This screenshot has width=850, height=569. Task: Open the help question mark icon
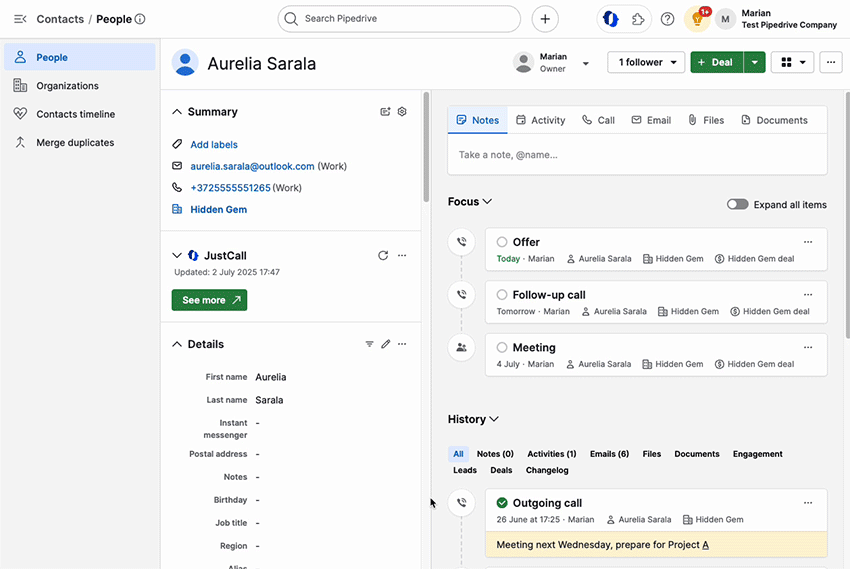pyautogui.click(x=667, y=19)
